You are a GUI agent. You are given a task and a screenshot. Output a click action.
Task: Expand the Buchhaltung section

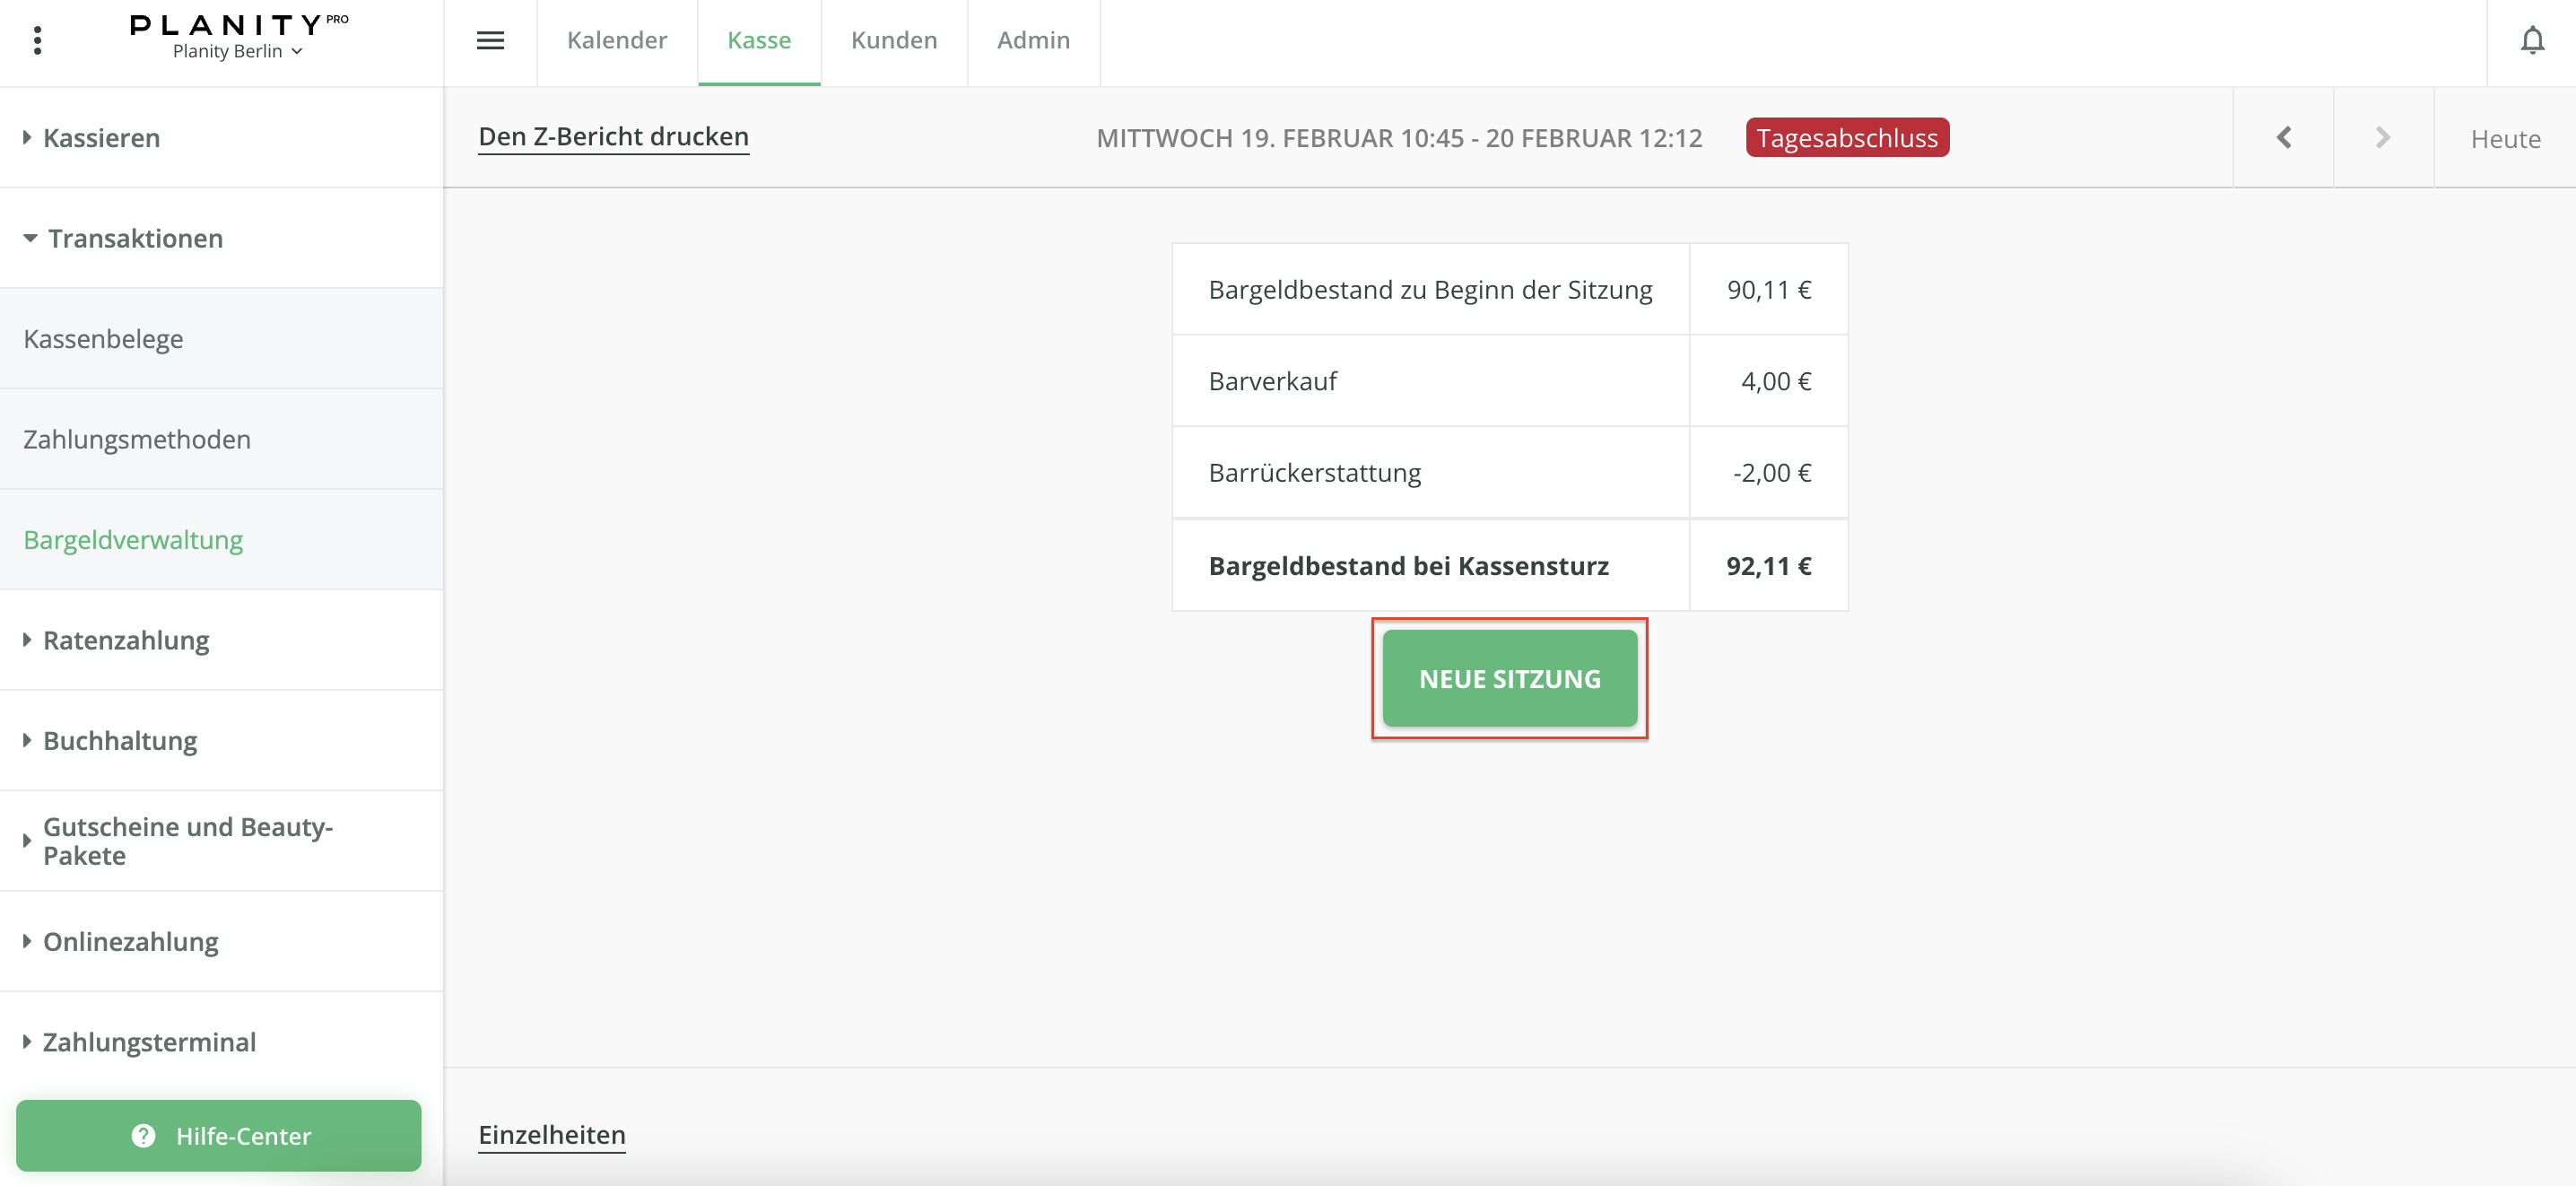pos(120,740)
